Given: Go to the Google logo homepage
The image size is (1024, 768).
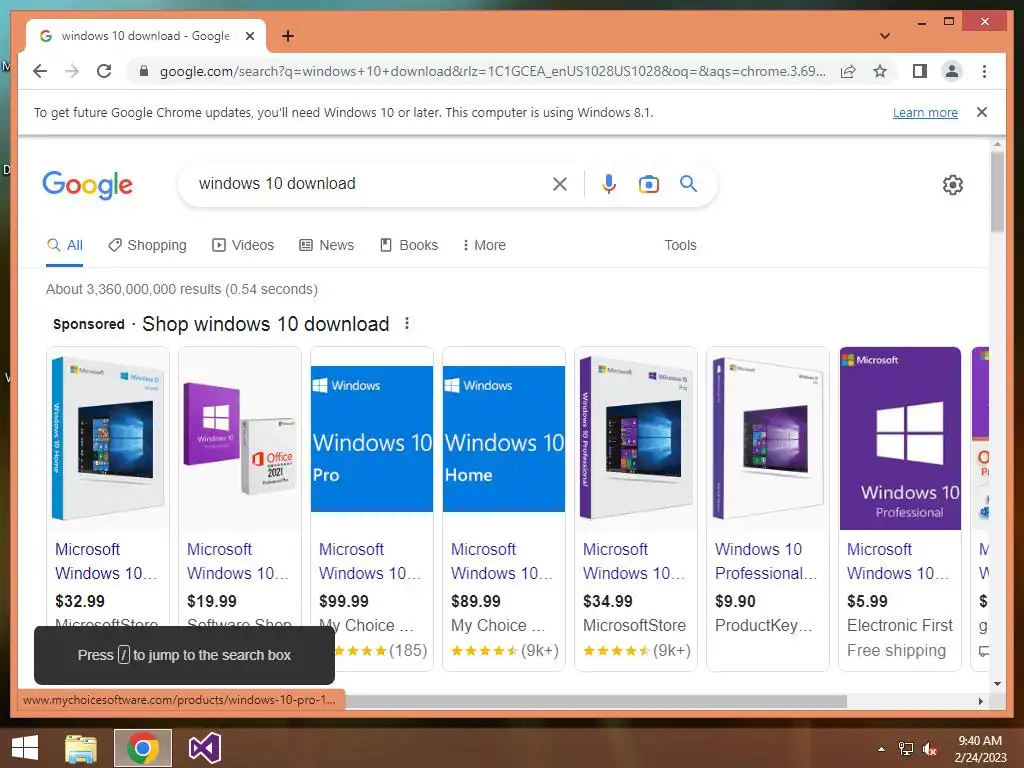Looking at the screenshot, I should click(x=88, y=185).
